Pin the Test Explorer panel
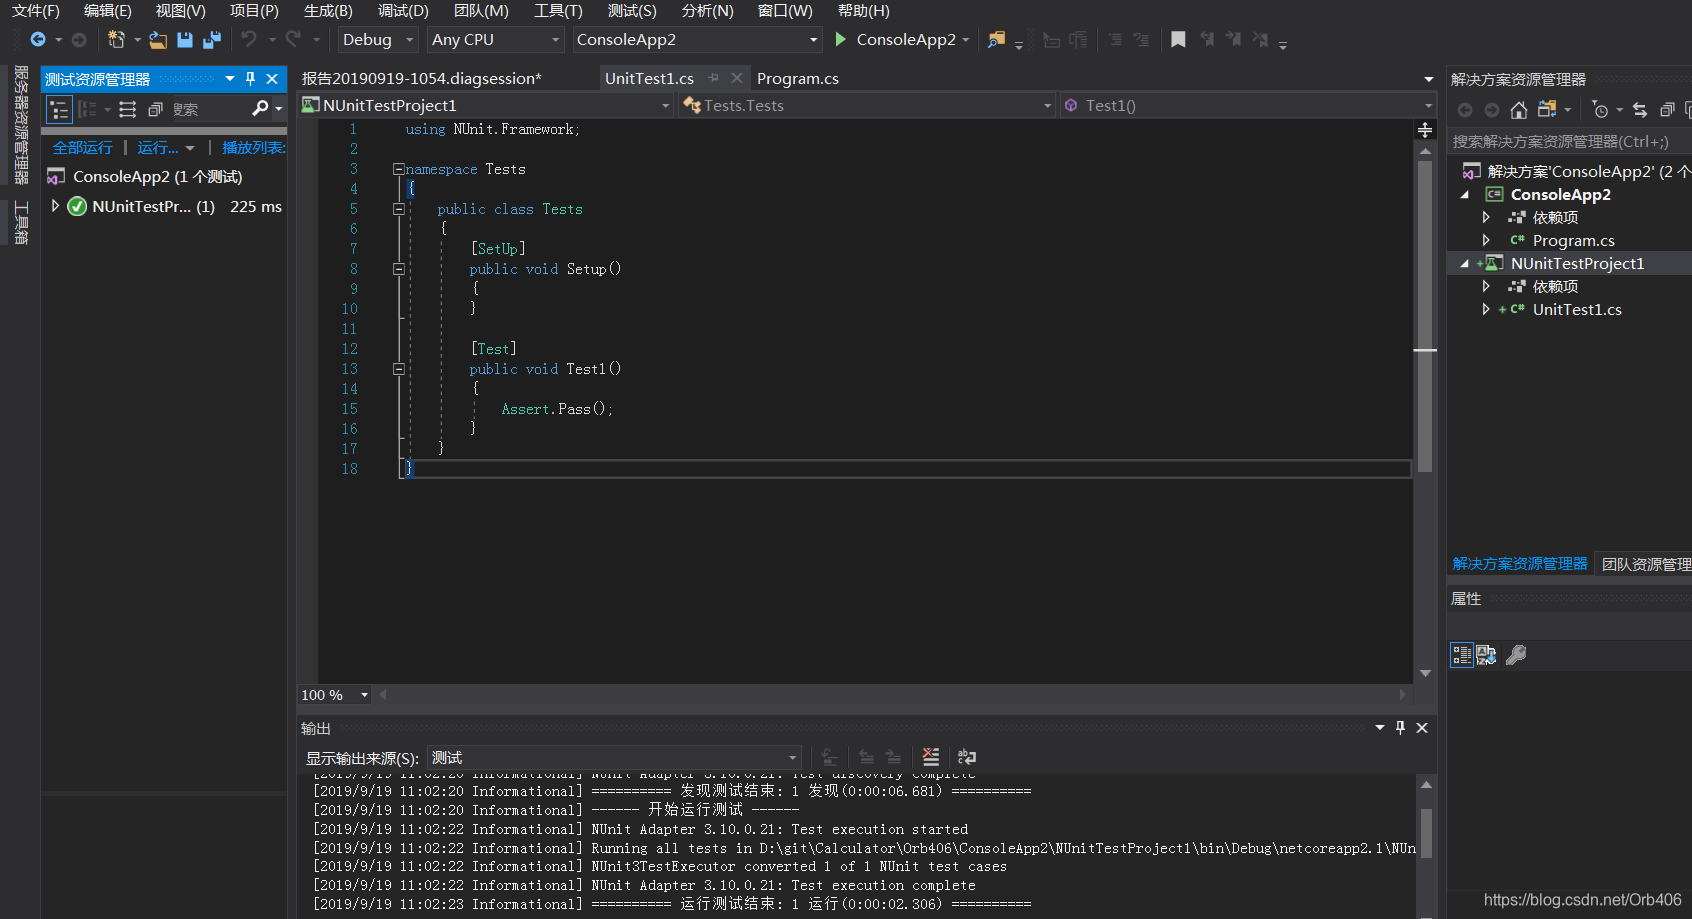1692x919 pixels. click(250, 79)
